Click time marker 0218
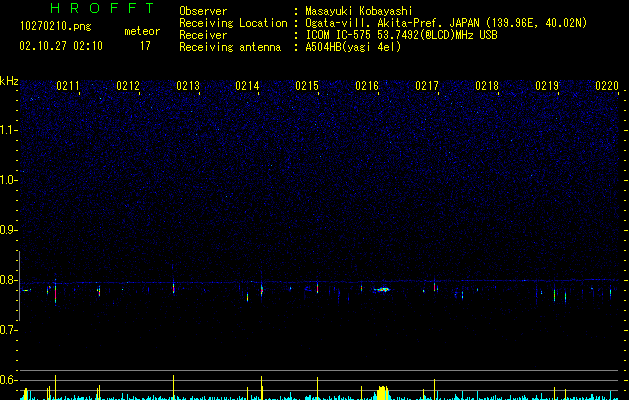629x400 pixels. (x=487, y=86)
